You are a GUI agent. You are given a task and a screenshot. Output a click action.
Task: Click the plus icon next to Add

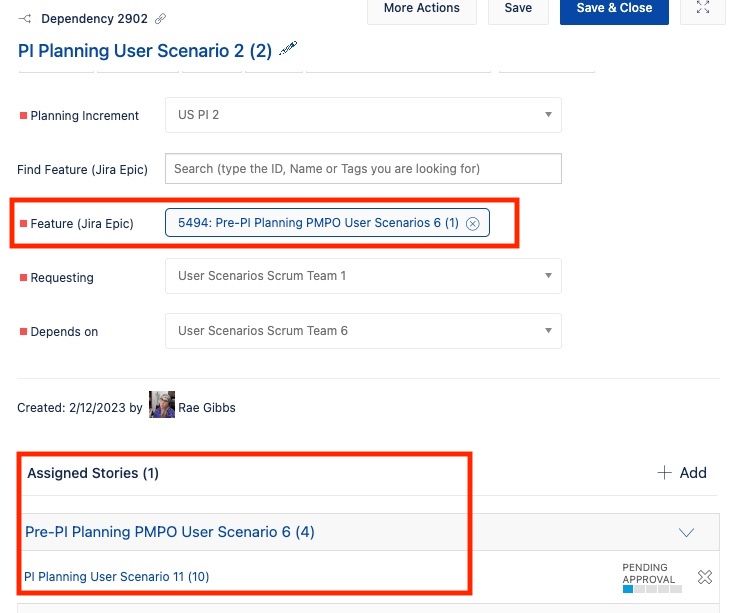tap(664, 473)
